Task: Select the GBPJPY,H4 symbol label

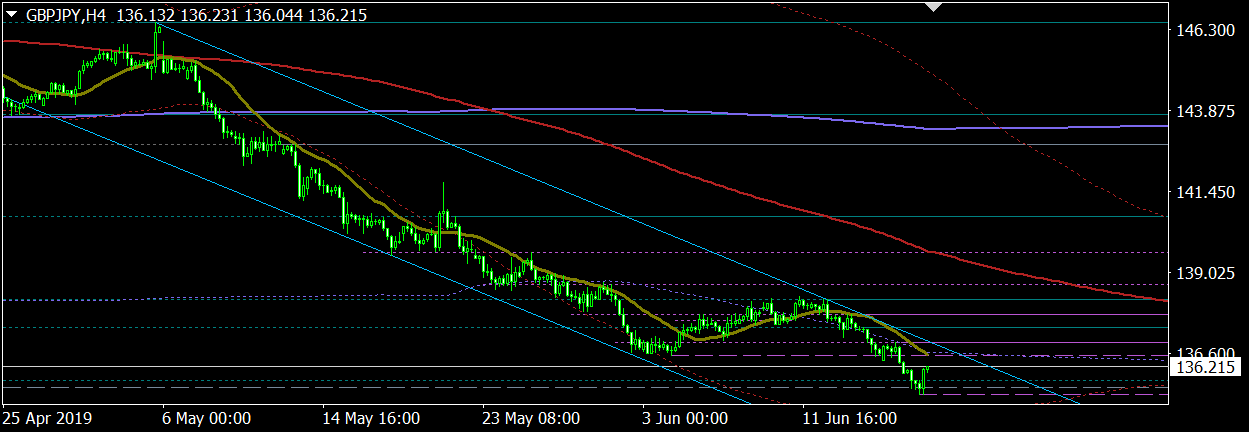Action: pos(67,15)
